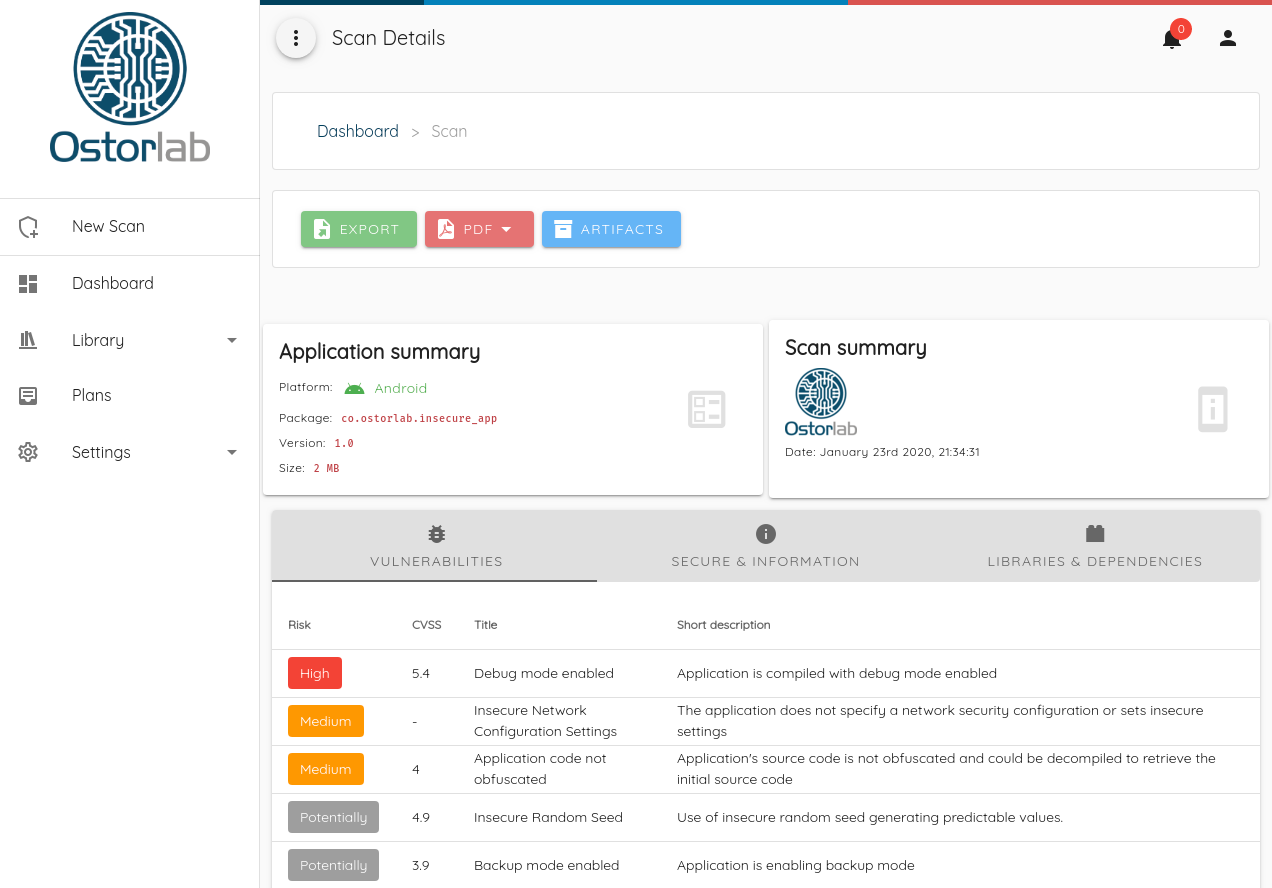Click the New Scan shield icon
This screenshot has height=888, width=1272.
[x=28, y=227]
